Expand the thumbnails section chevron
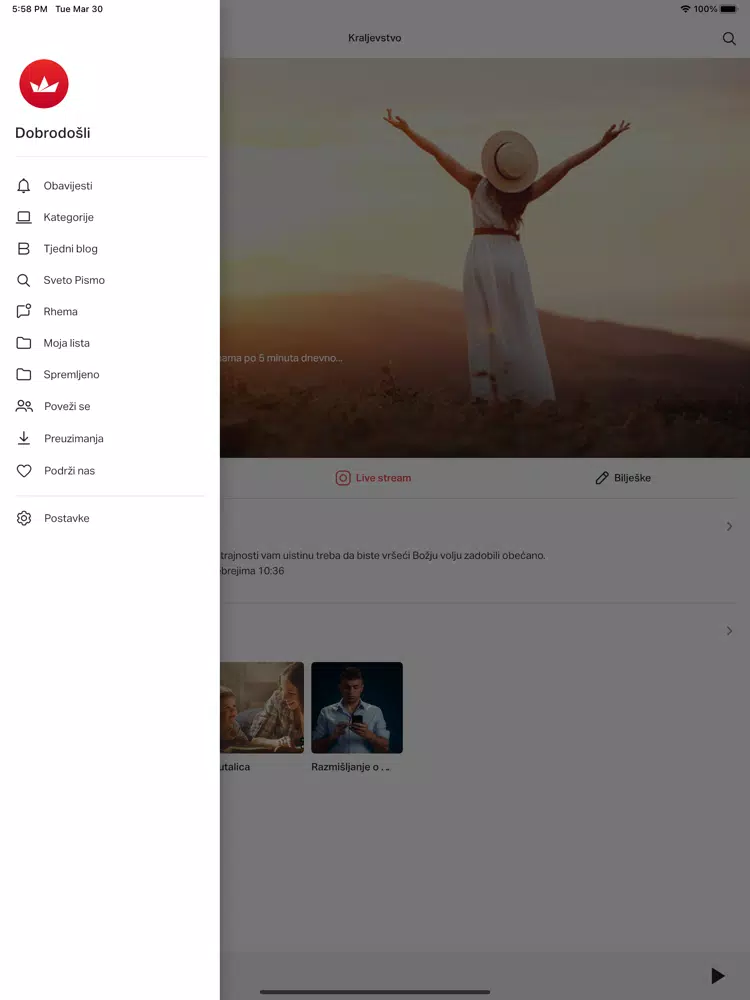 point(729,631)
